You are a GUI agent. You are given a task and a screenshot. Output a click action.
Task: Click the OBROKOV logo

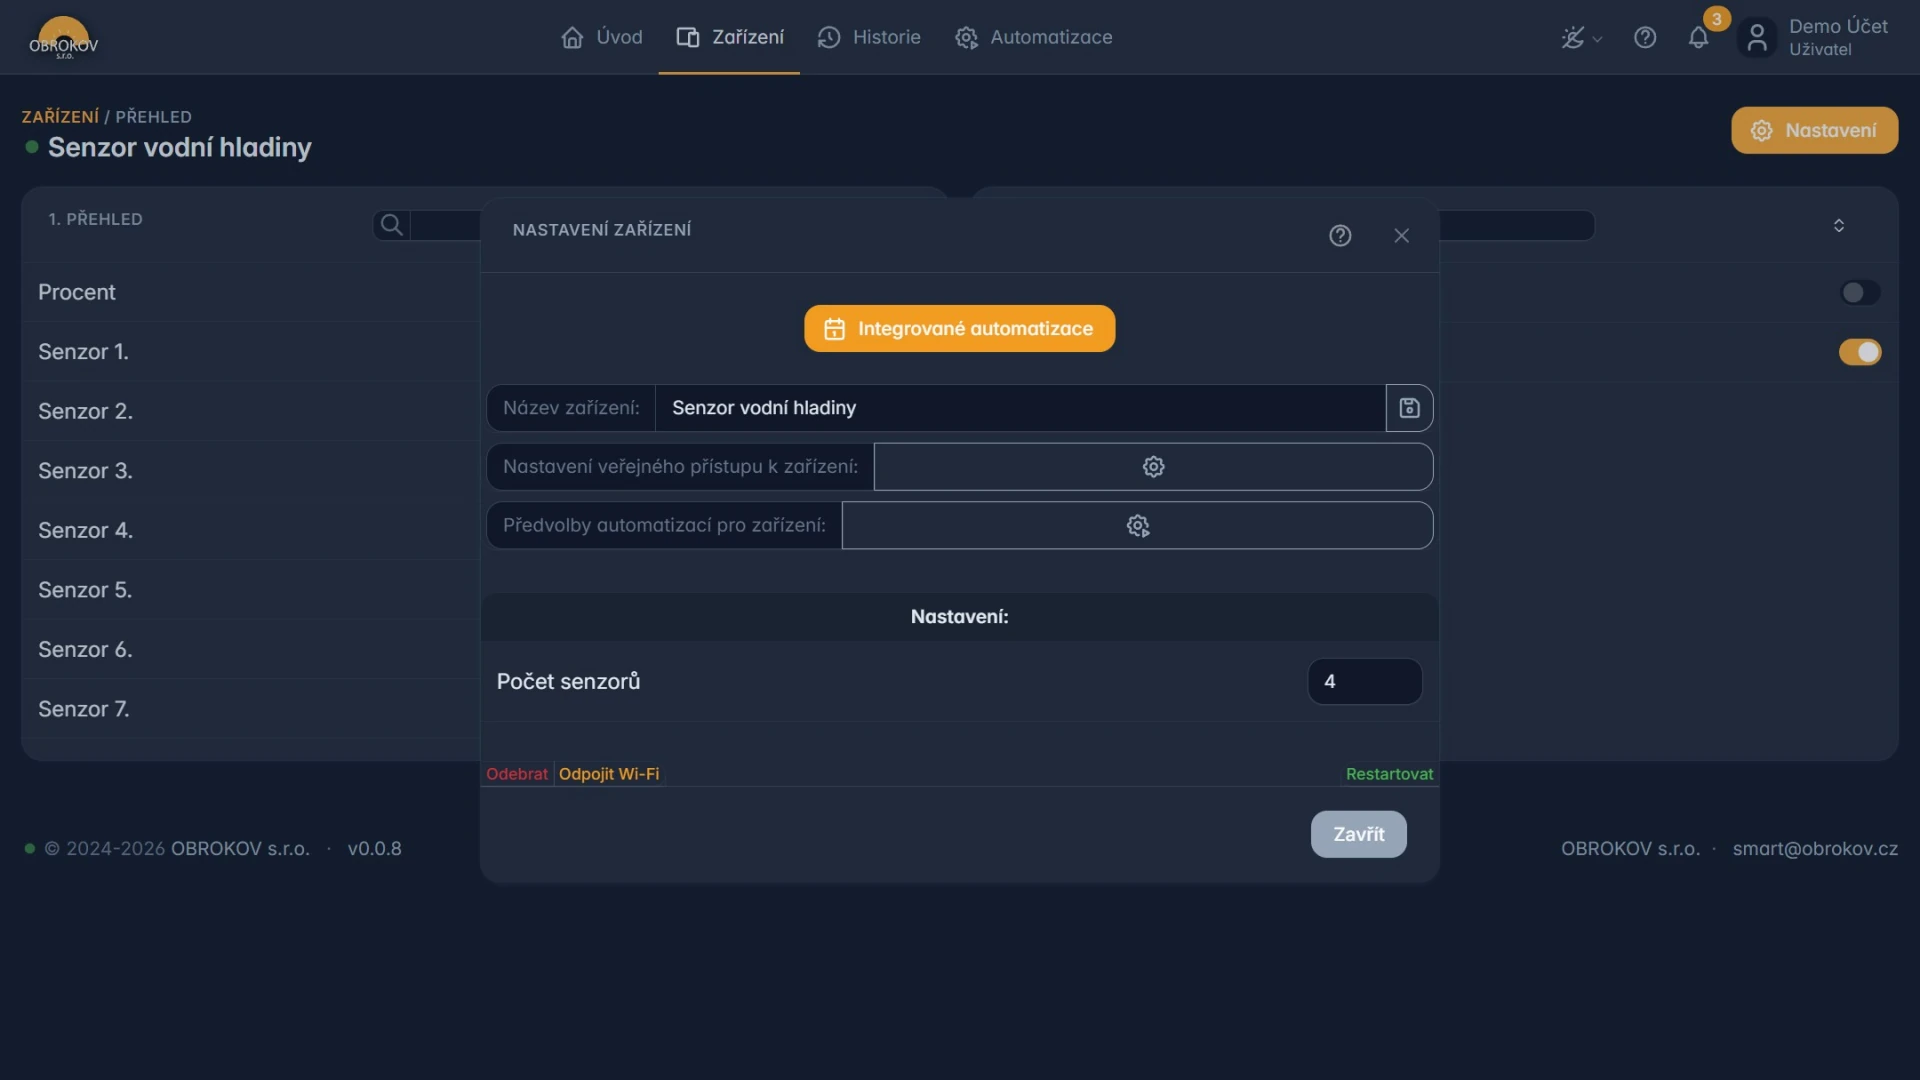click(63, 38)
